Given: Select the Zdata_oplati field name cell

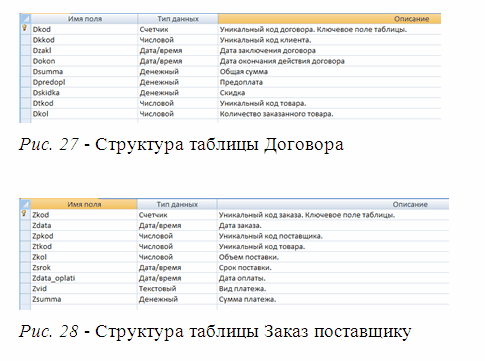Looking at the screenshot, I should click(84, 278).
